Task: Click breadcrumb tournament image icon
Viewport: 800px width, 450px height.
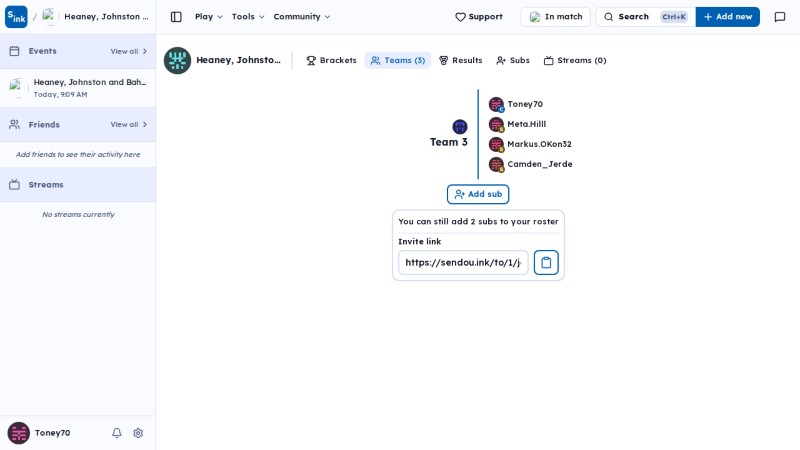Action: click(x=49, y=16)
